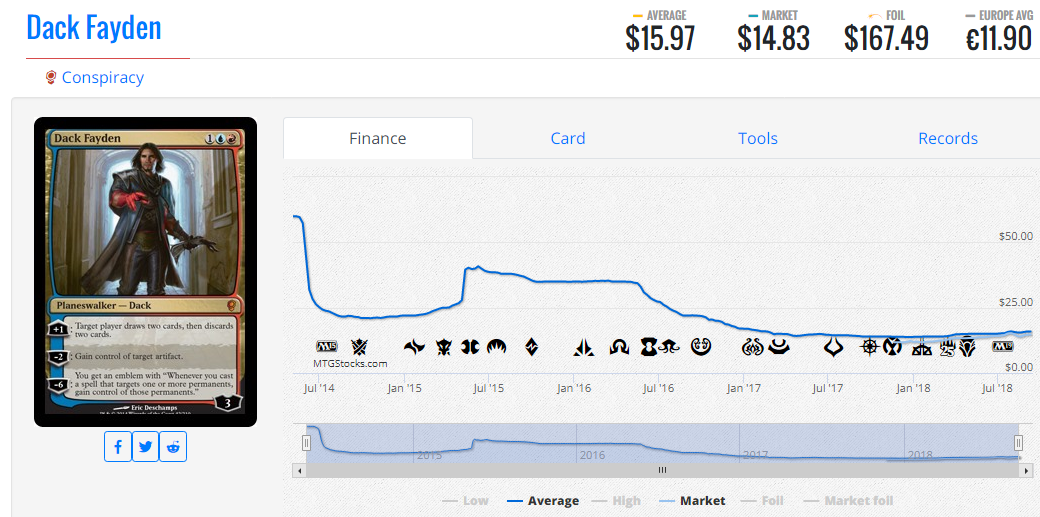The width and height of the screenshot is (1040, 517).
Task: Open the Finance tab
Action: (x=378, y=138)
